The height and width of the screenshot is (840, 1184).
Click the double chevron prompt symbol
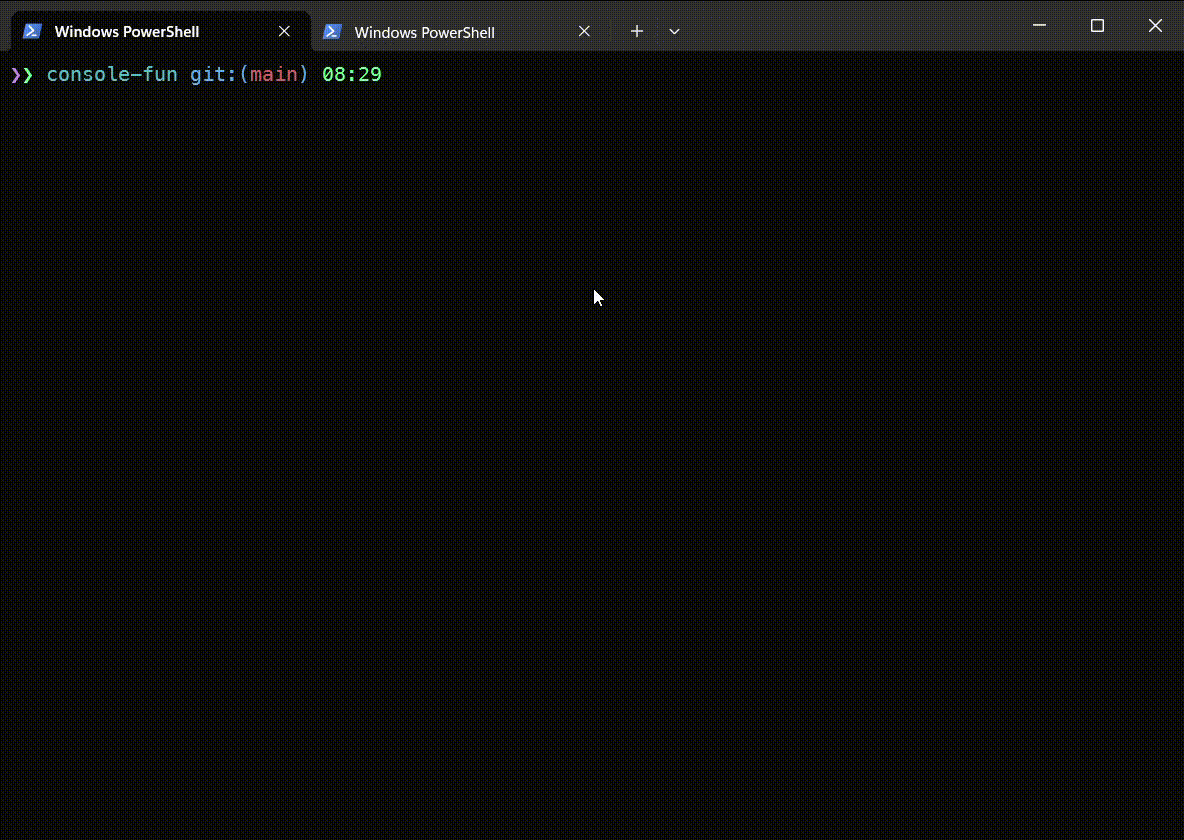pos(22,75)
